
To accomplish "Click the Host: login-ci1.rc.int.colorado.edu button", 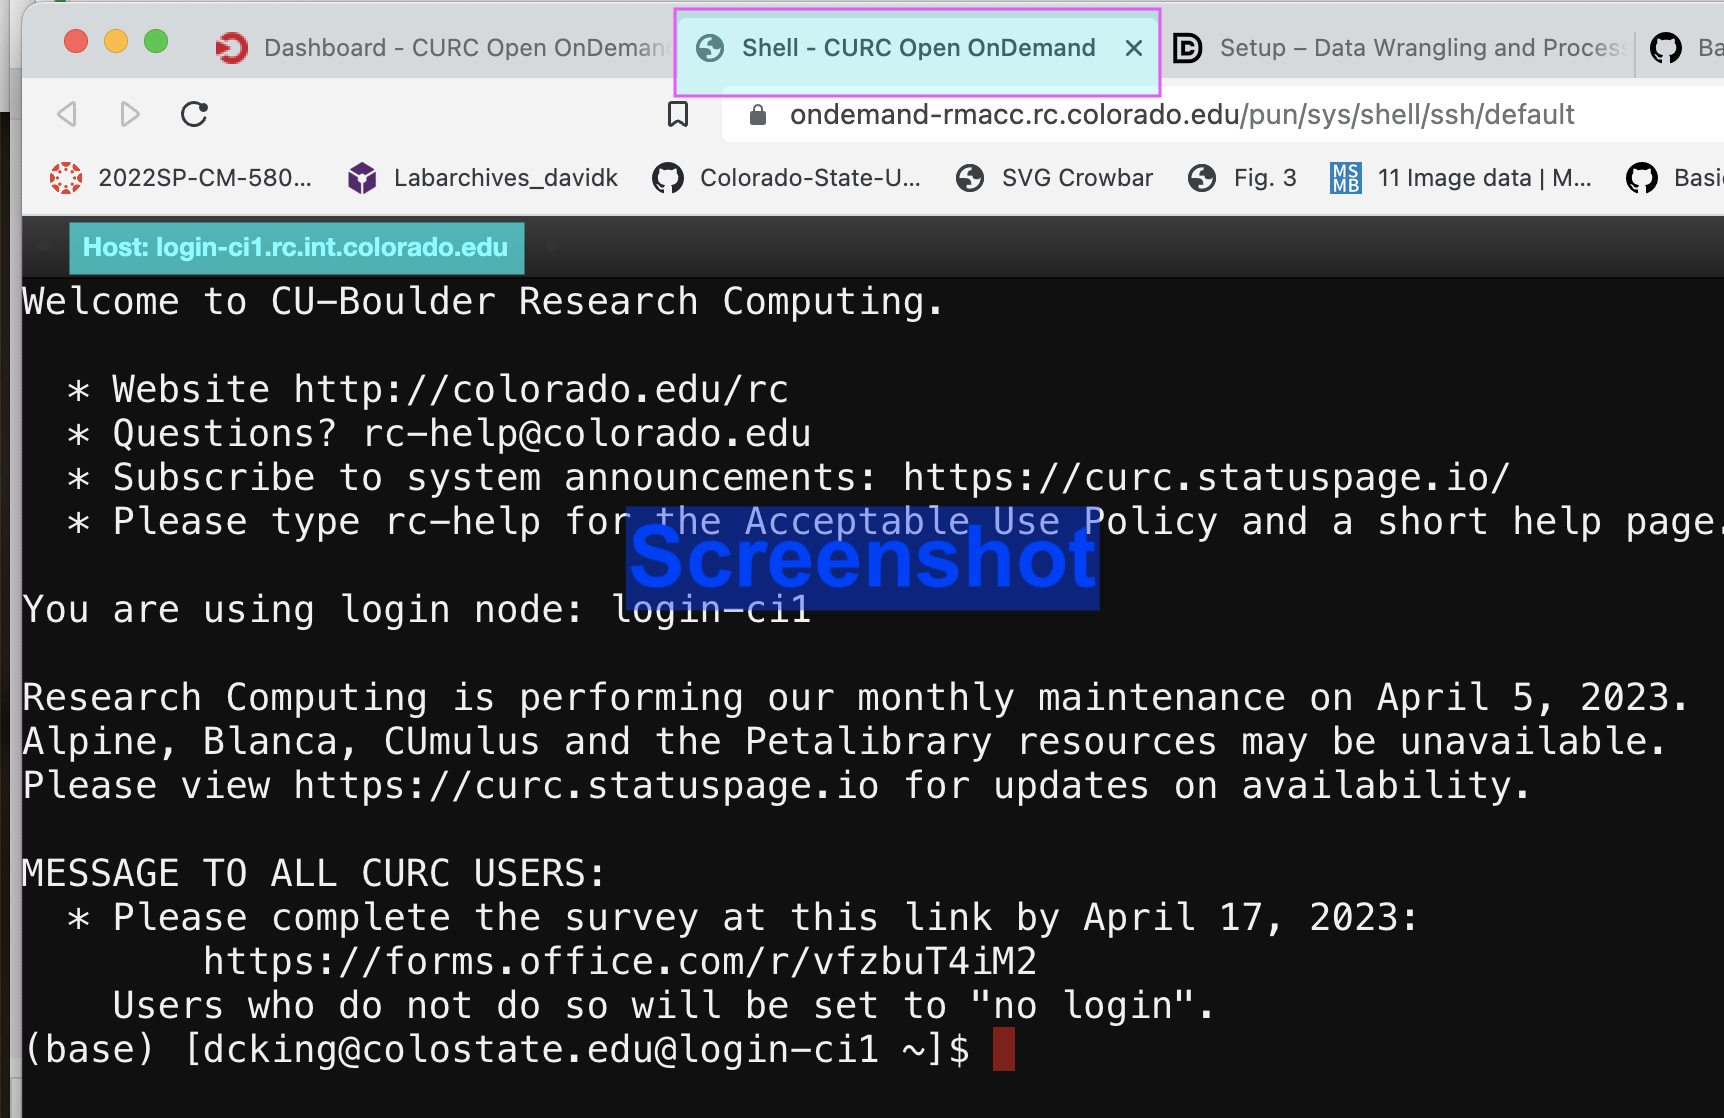I will click(296, 247).
